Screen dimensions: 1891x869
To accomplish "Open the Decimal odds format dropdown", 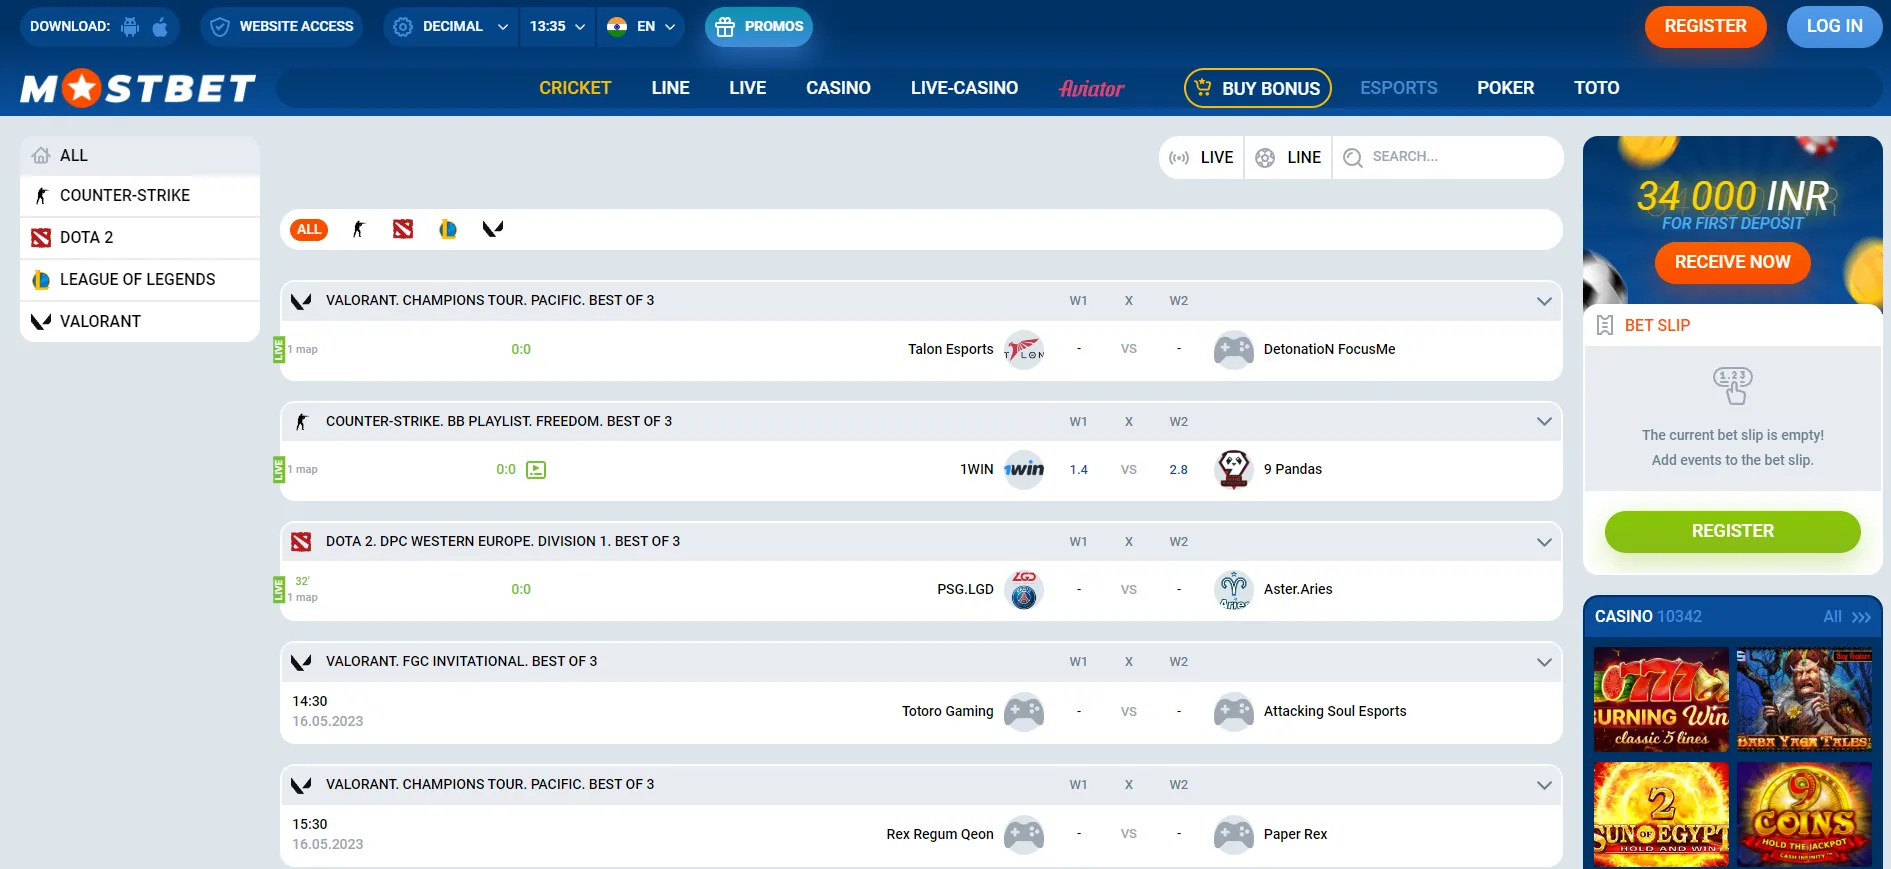I will tap(451, 27).
